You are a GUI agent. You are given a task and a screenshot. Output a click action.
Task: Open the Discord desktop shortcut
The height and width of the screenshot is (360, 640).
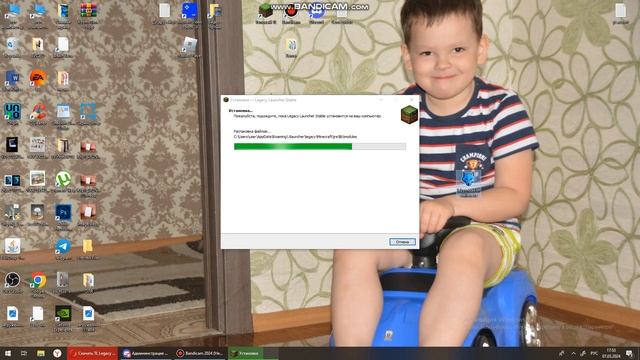pyautogui.click(x=316, y=11)
